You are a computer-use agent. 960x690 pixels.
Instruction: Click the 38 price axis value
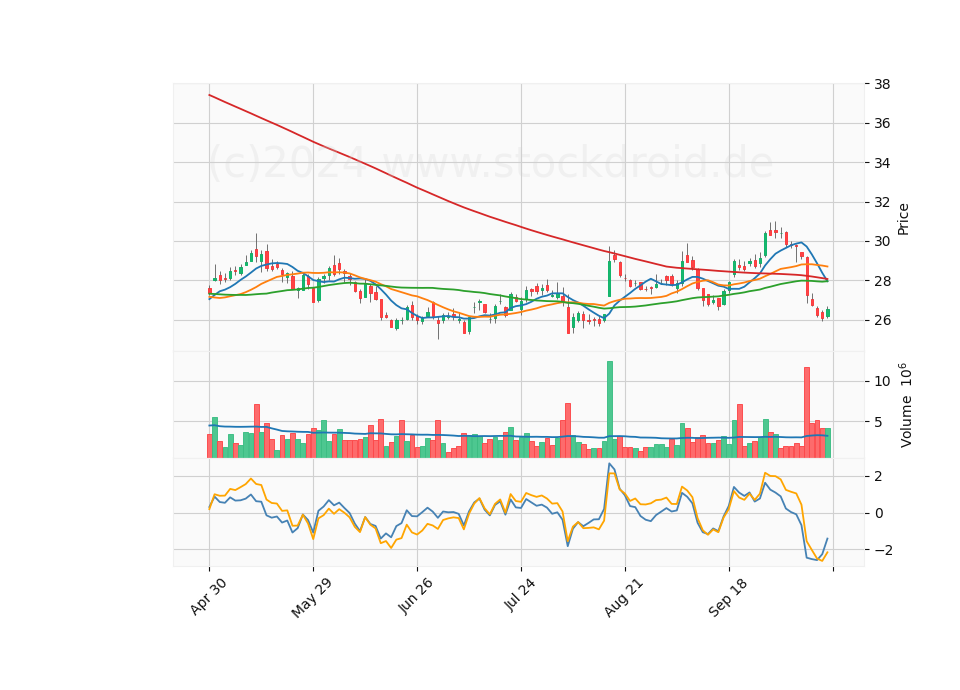click(x=882, y=84)
